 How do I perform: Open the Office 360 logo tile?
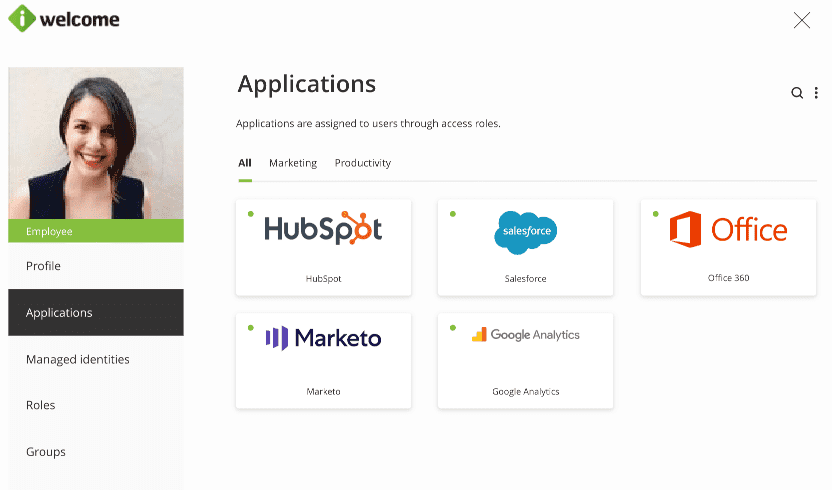[728, 230]
